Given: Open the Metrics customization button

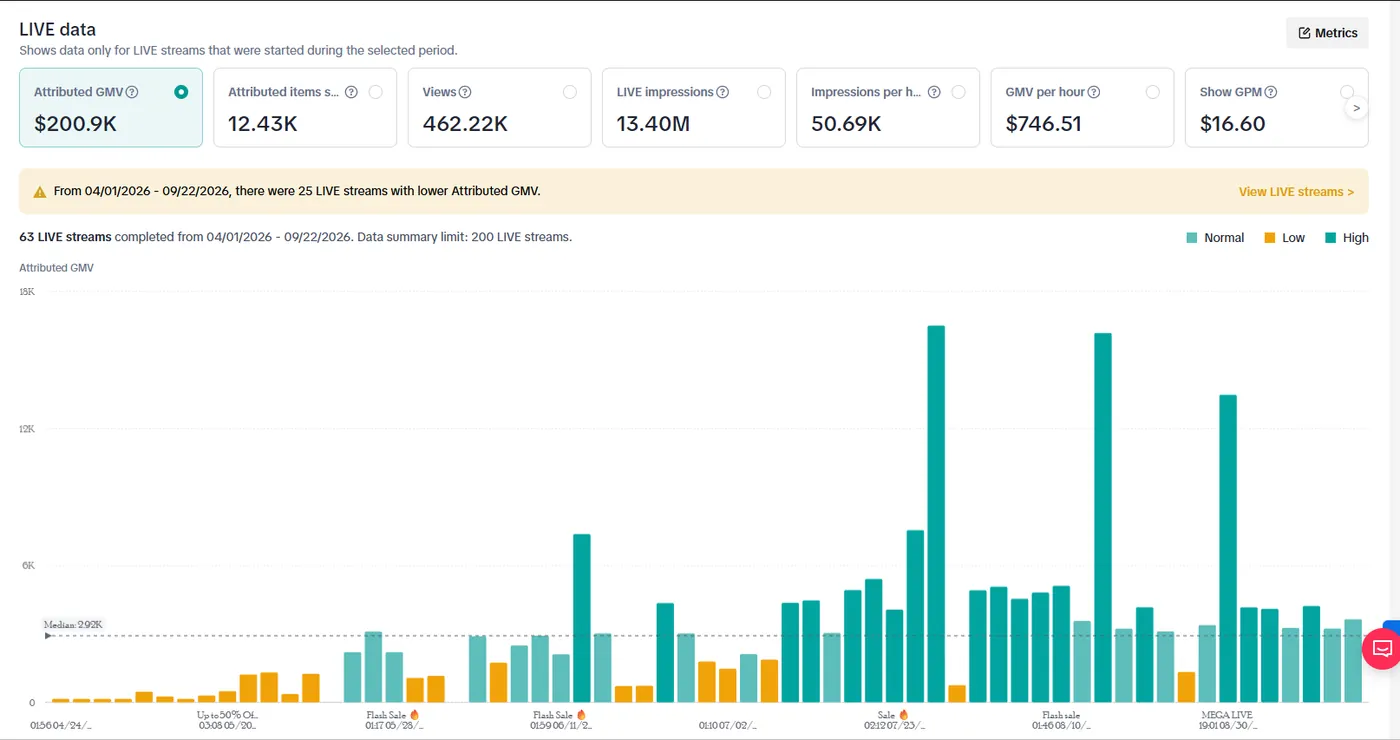Looking at the screenshot, I should pos(1327,33).
